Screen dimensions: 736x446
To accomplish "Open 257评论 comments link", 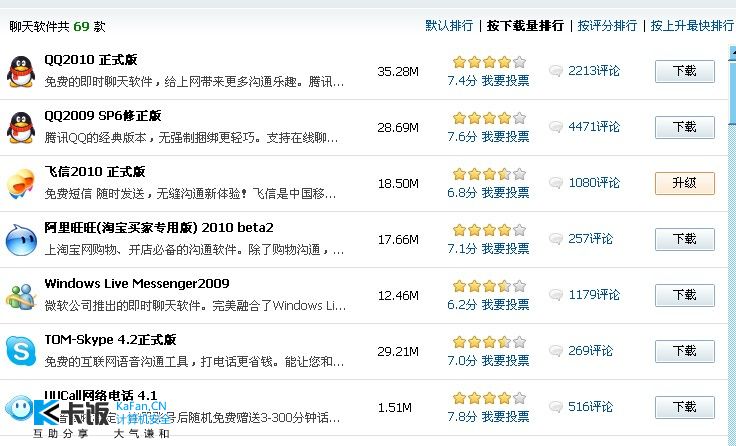I will 590,239.
